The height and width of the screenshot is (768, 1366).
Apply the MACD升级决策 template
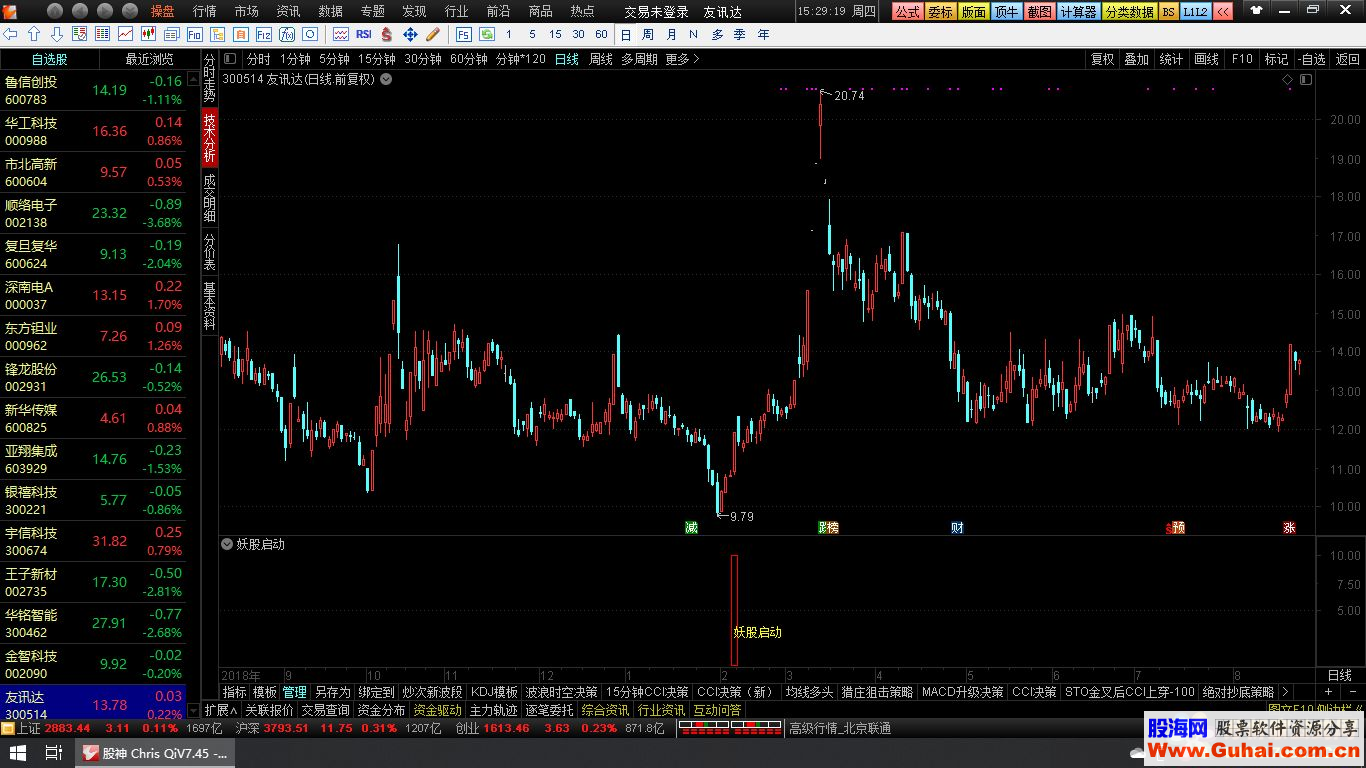(962, 691)
